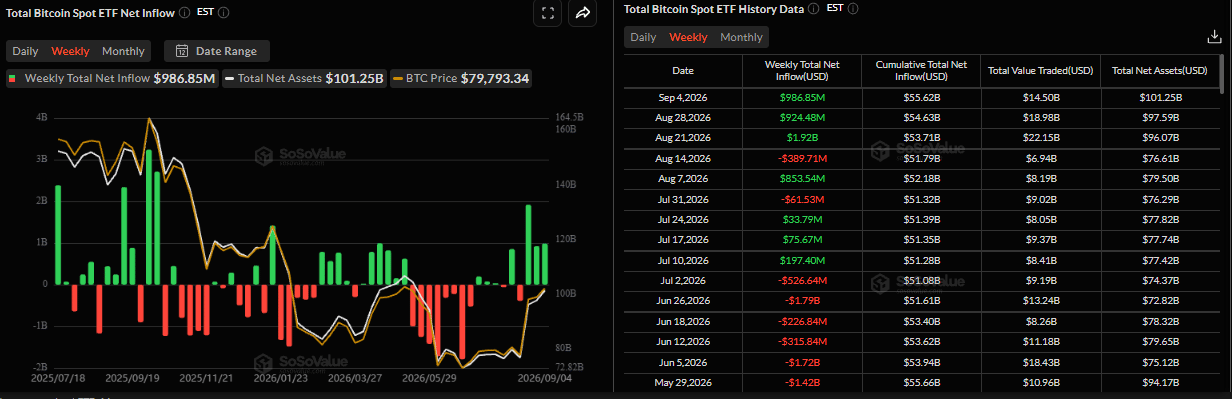Click the -$61.53M outflow value
This screenshot has width=1232, height=399.
click(x=802, y=199)
